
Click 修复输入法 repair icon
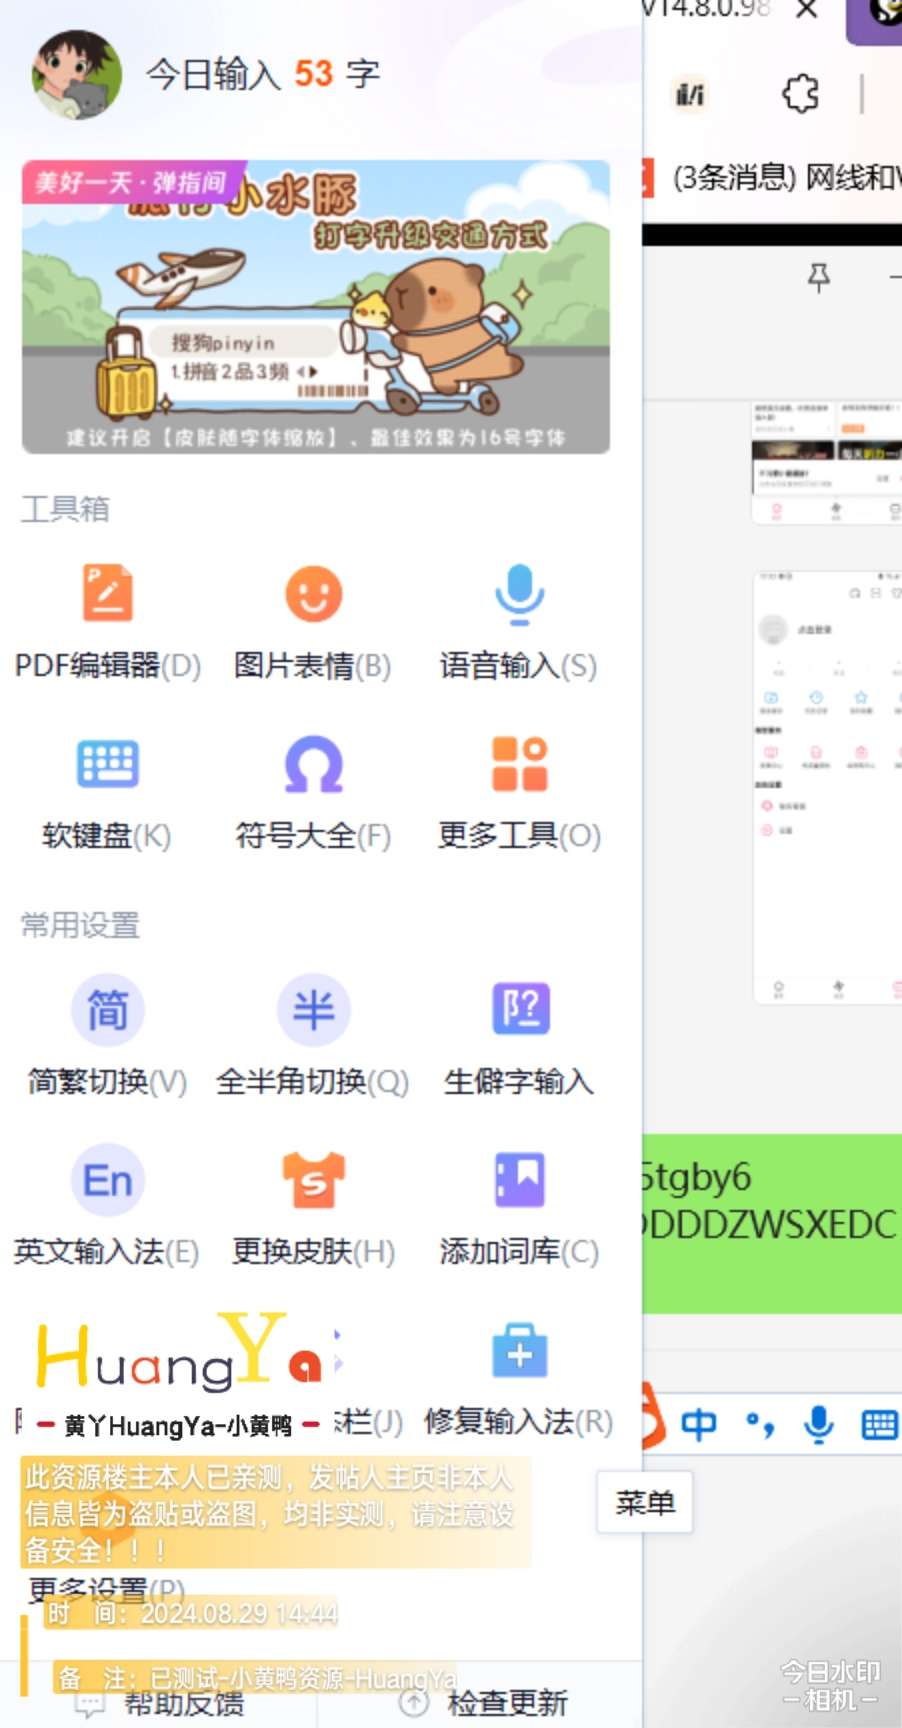(x=520, y=1352)
